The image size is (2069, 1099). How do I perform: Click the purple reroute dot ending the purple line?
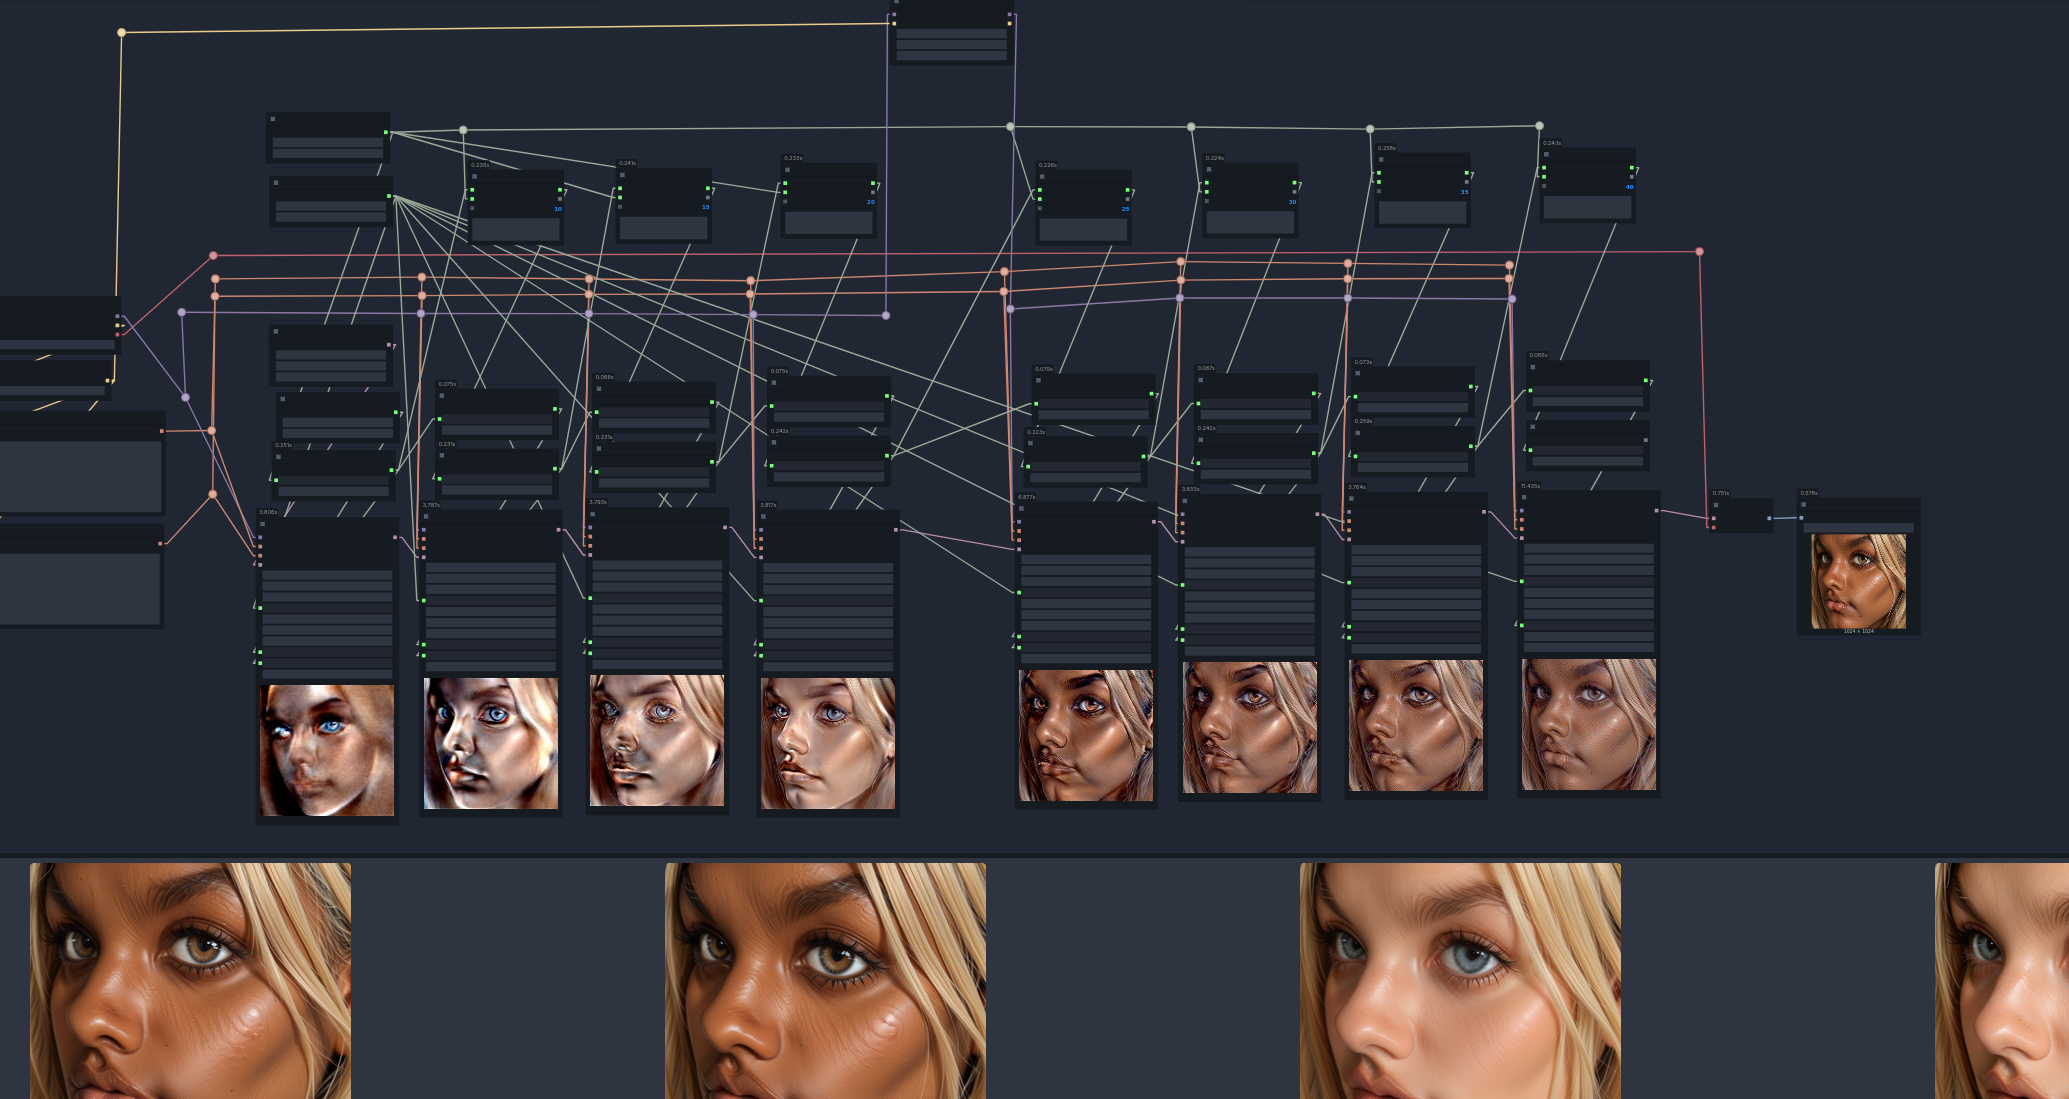click(886, 315)
